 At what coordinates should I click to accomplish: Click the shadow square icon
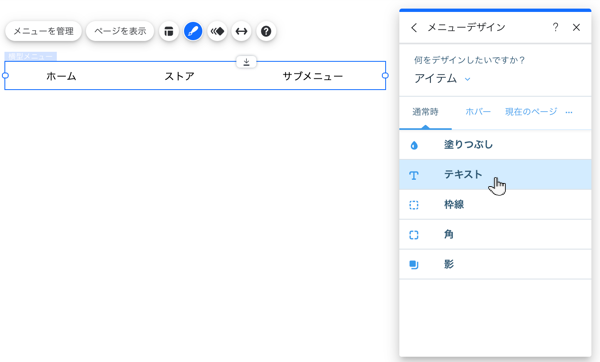coord(414,264)
